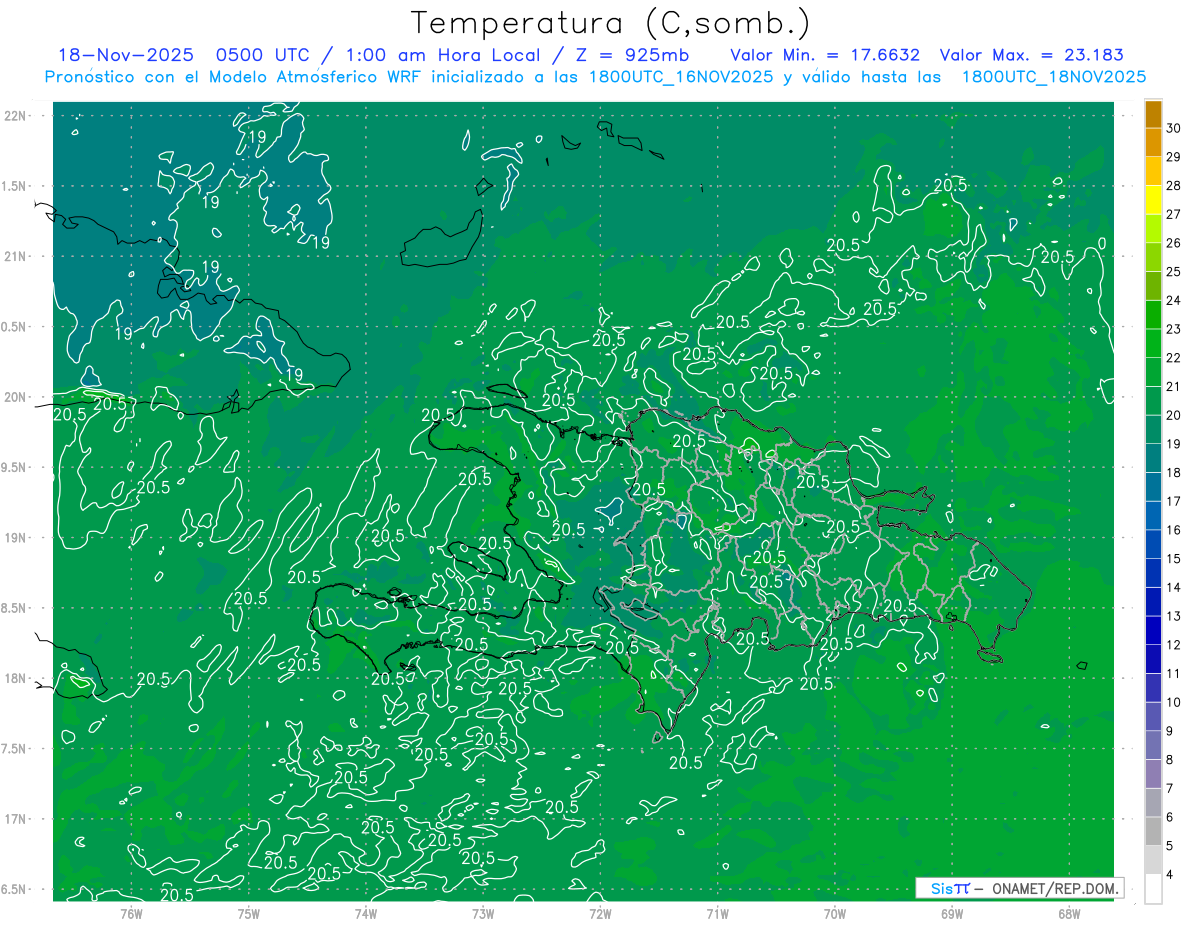
Task: Click the "19N" latitude label
Action: 15,538
